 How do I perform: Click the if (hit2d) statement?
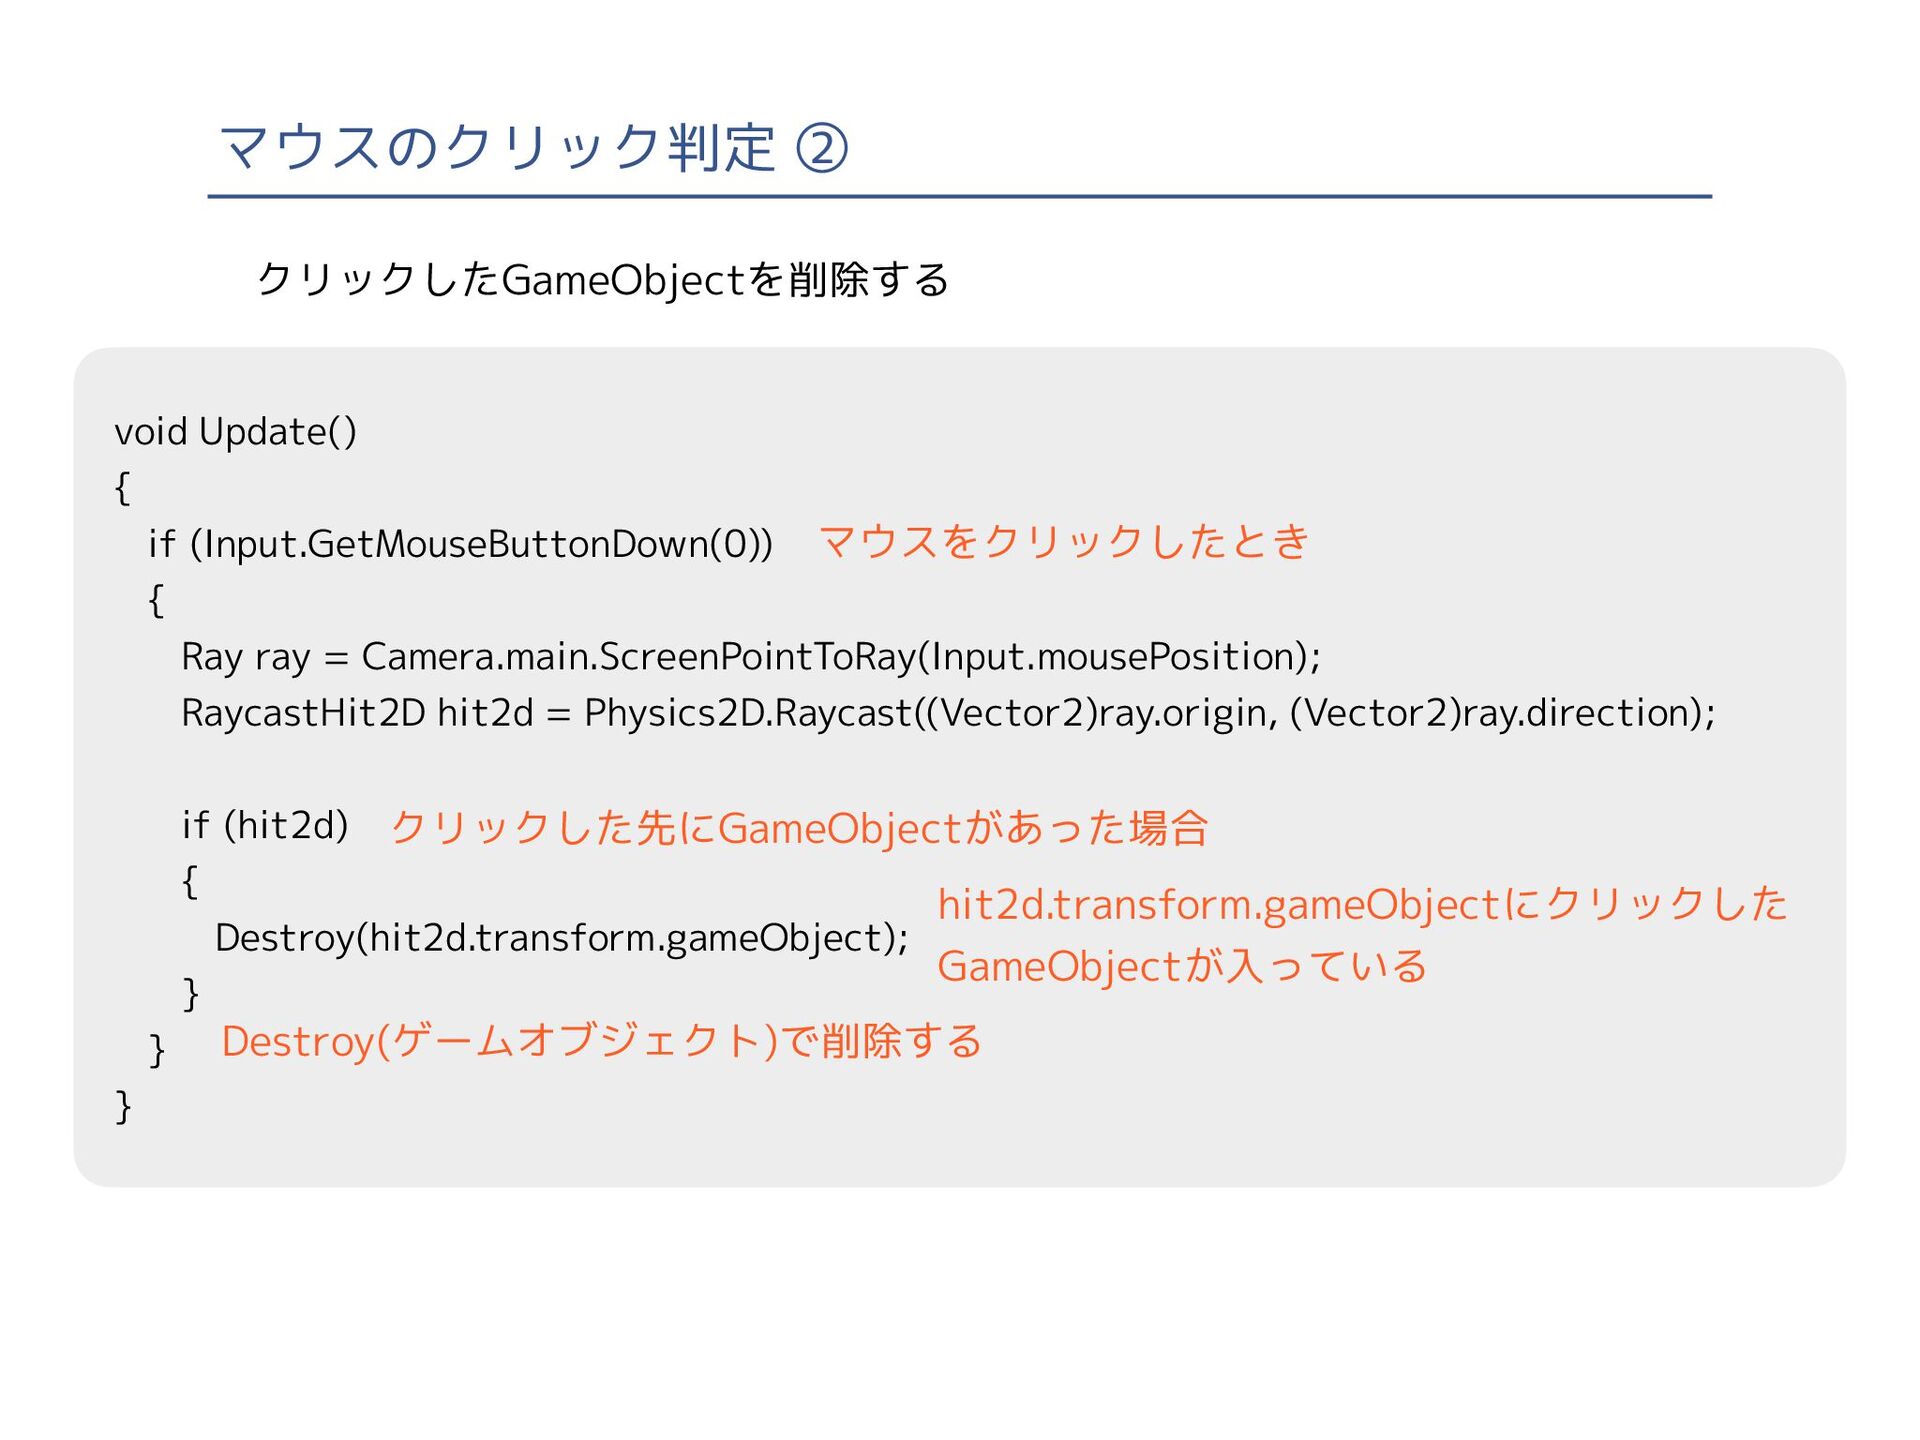[265, 825]
